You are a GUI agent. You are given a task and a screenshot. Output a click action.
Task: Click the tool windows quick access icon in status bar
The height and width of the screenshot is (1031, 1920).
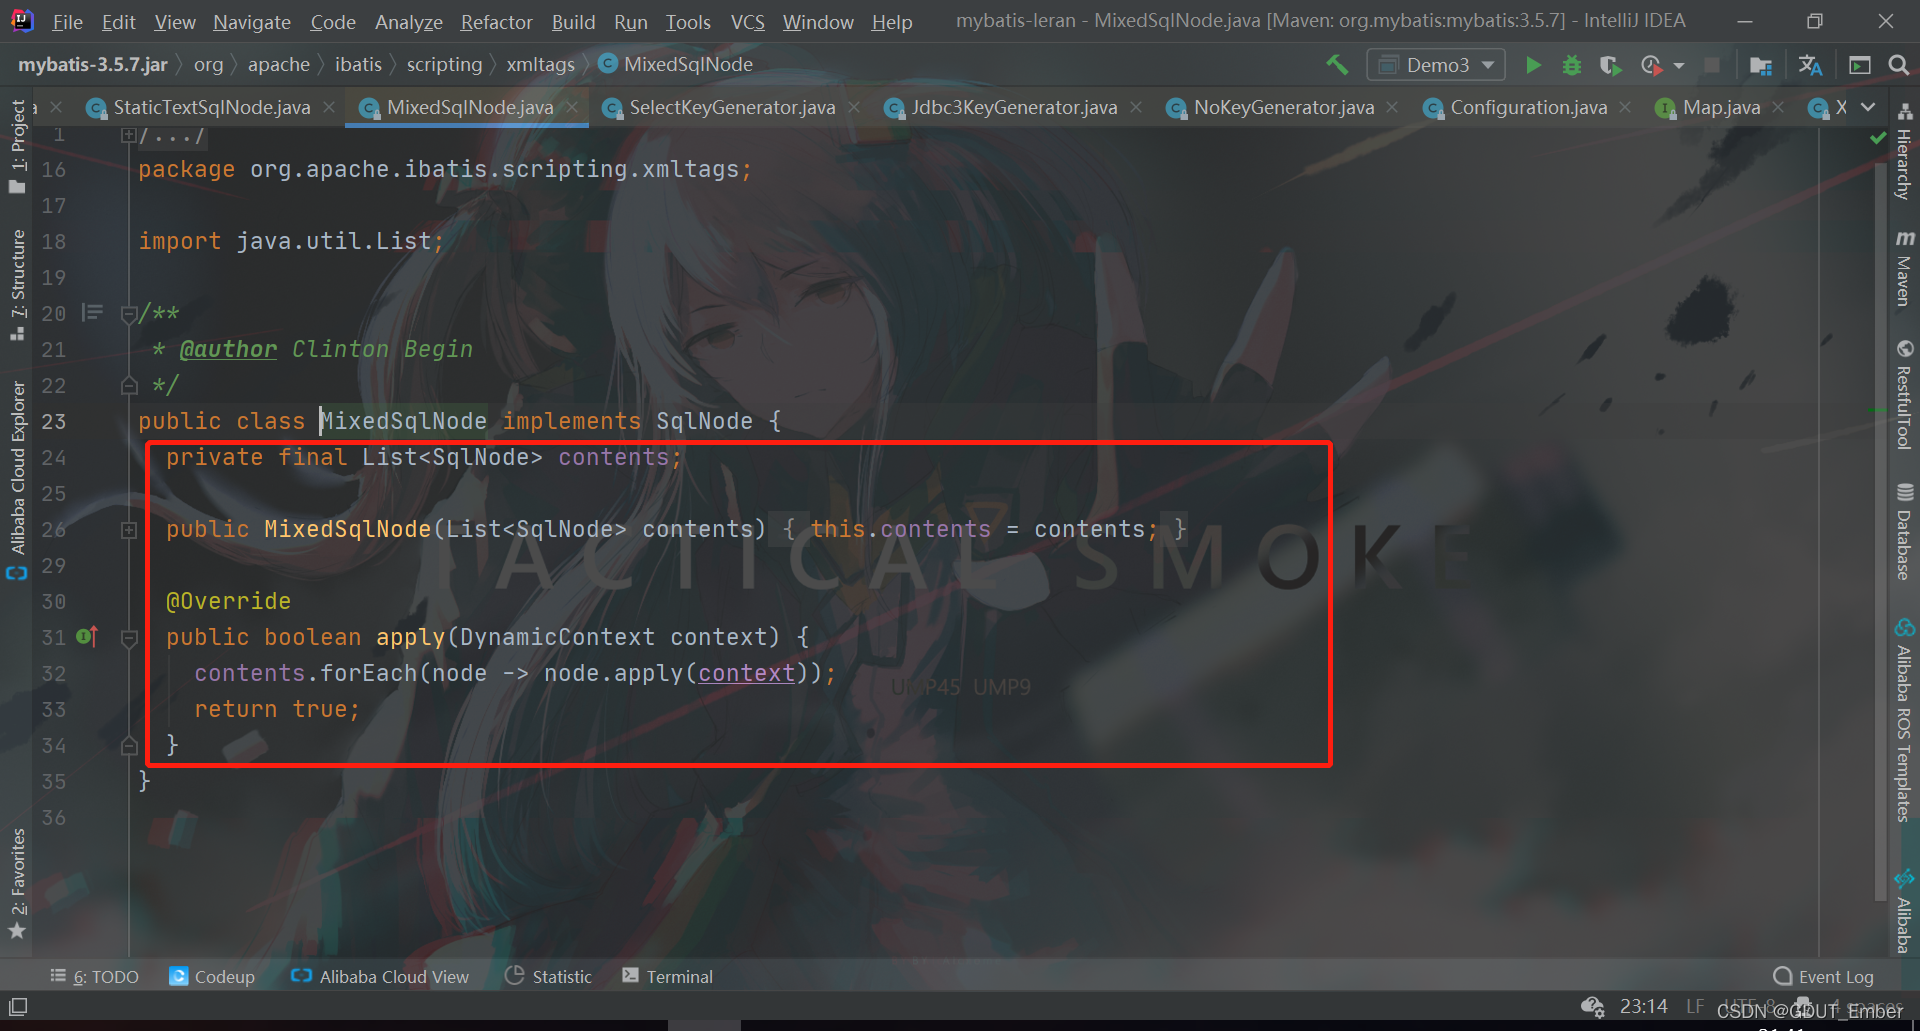click(x=18, y=1006)
